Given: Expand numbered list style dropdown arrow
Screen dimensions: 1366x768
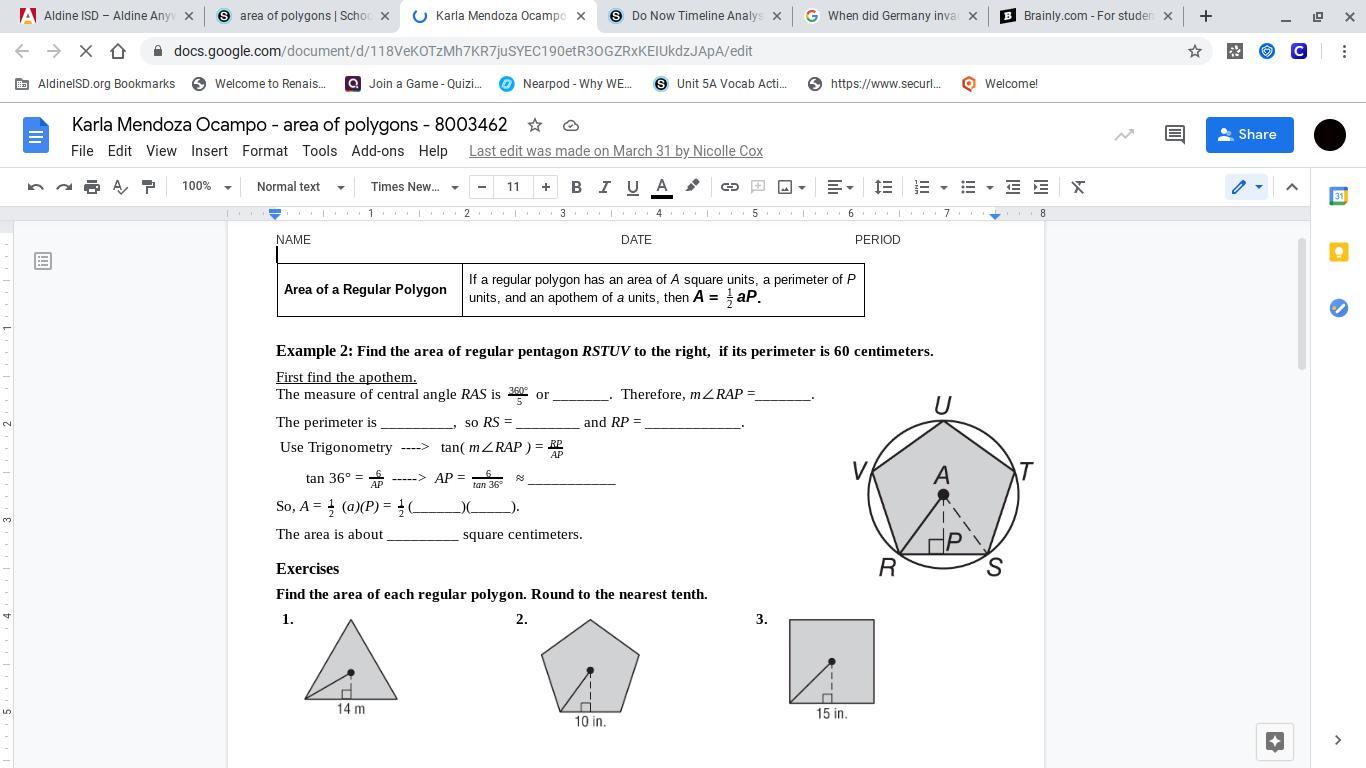Looking at the screenshot, I should pos(943,187).
